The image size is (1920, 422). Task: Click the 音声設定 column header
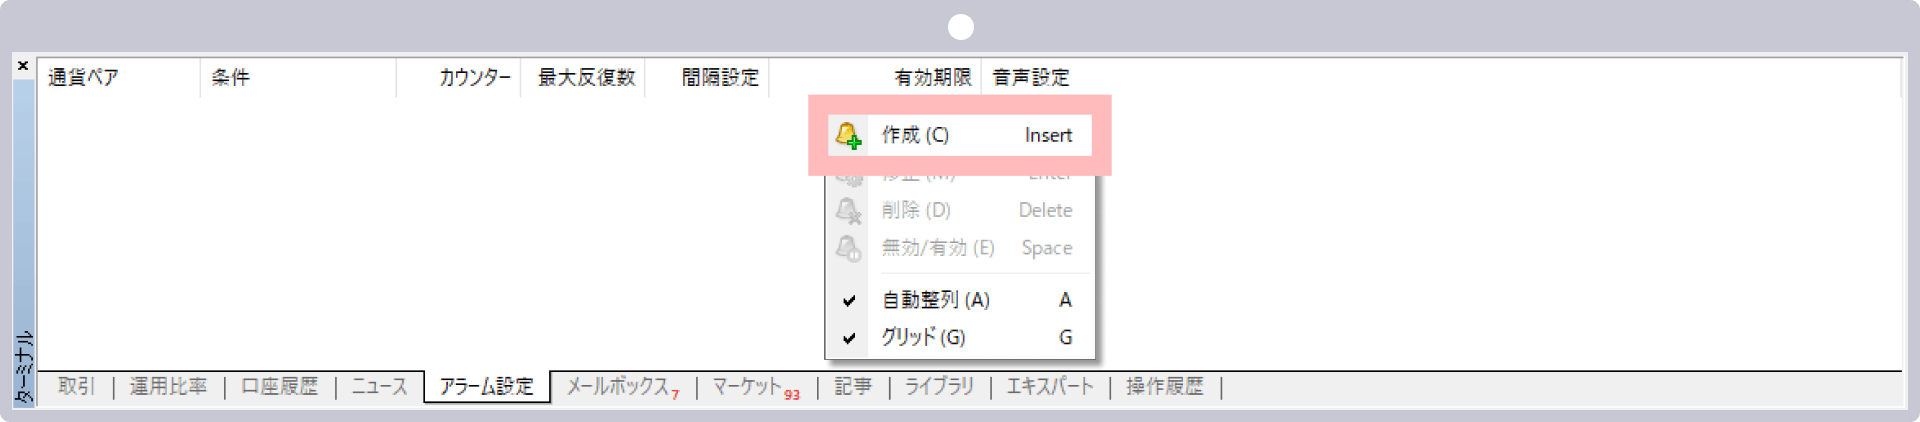tap(1030, 78)
